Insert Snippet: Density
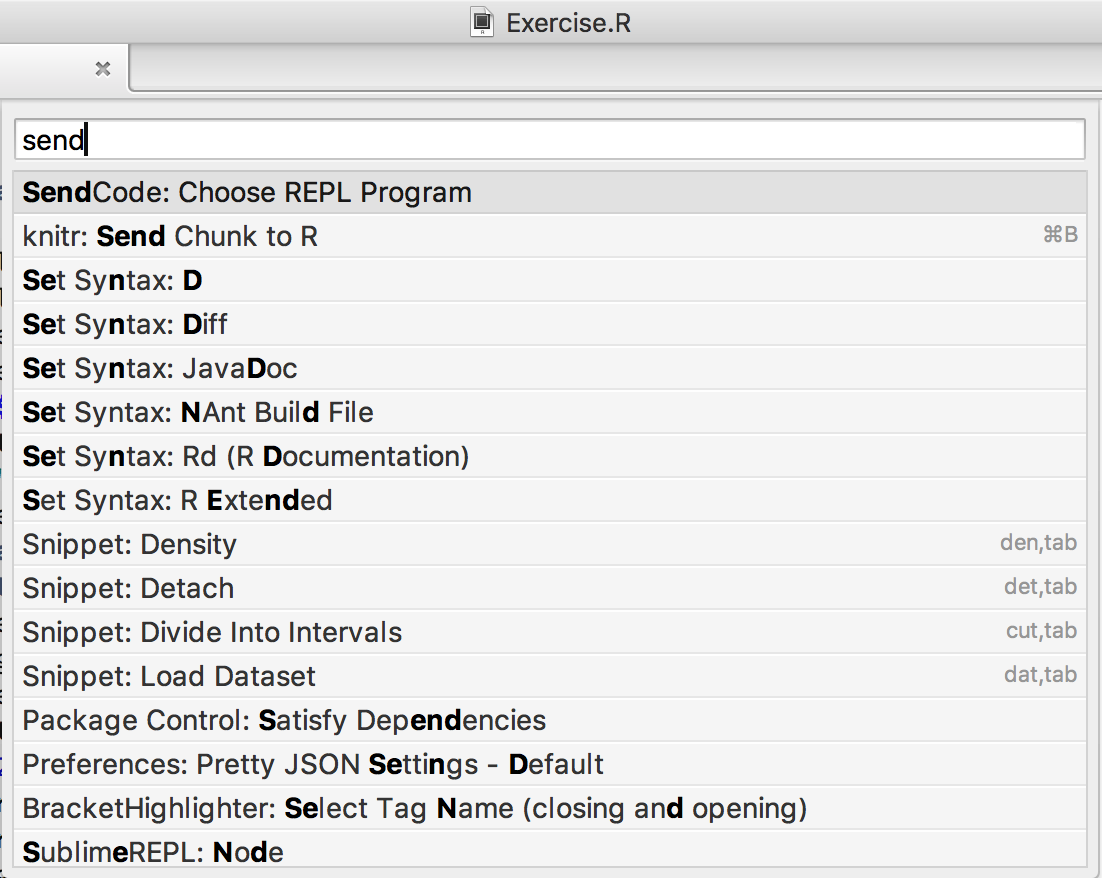The height and width of the screenshot is (878, 1102). click(x=550, y=544)
